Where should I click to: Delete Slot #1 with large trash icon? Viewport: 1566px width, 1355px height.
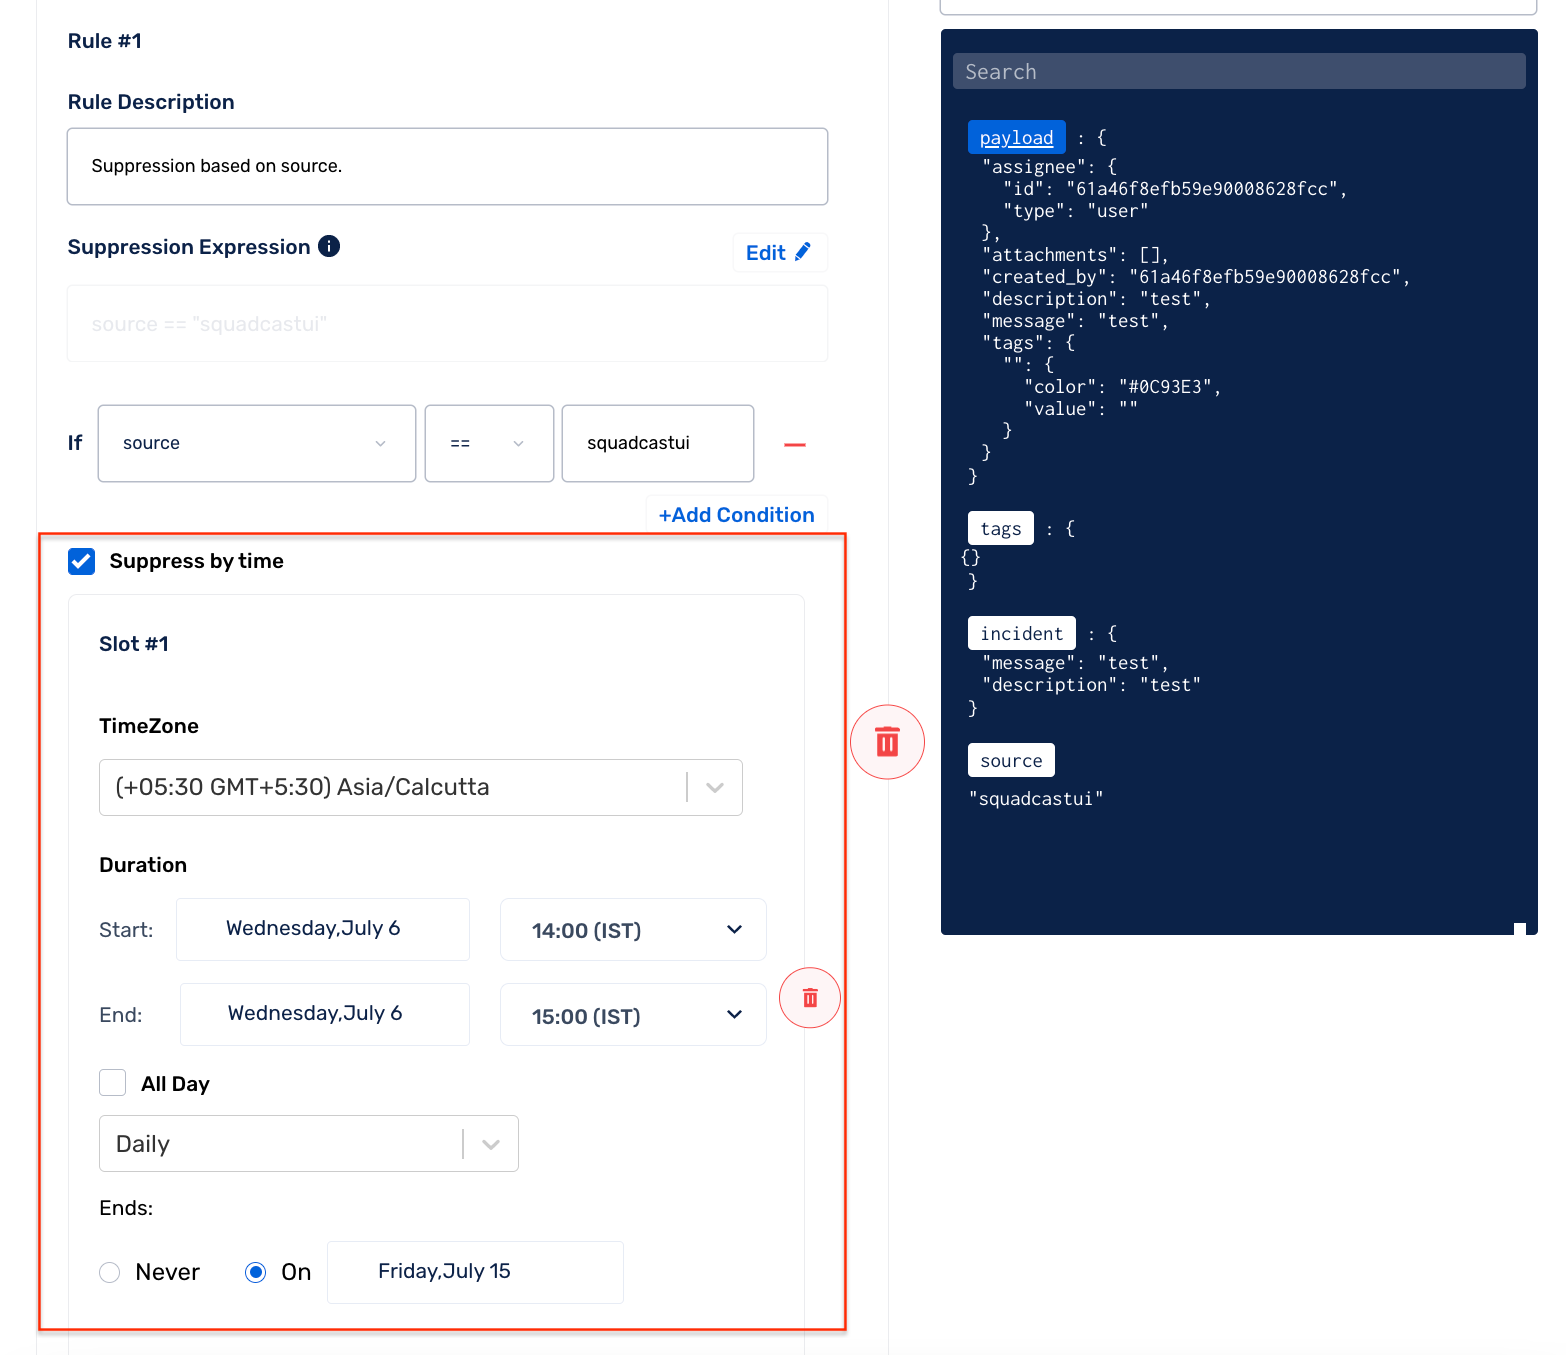pyautogui.click(x=887, y=742)
